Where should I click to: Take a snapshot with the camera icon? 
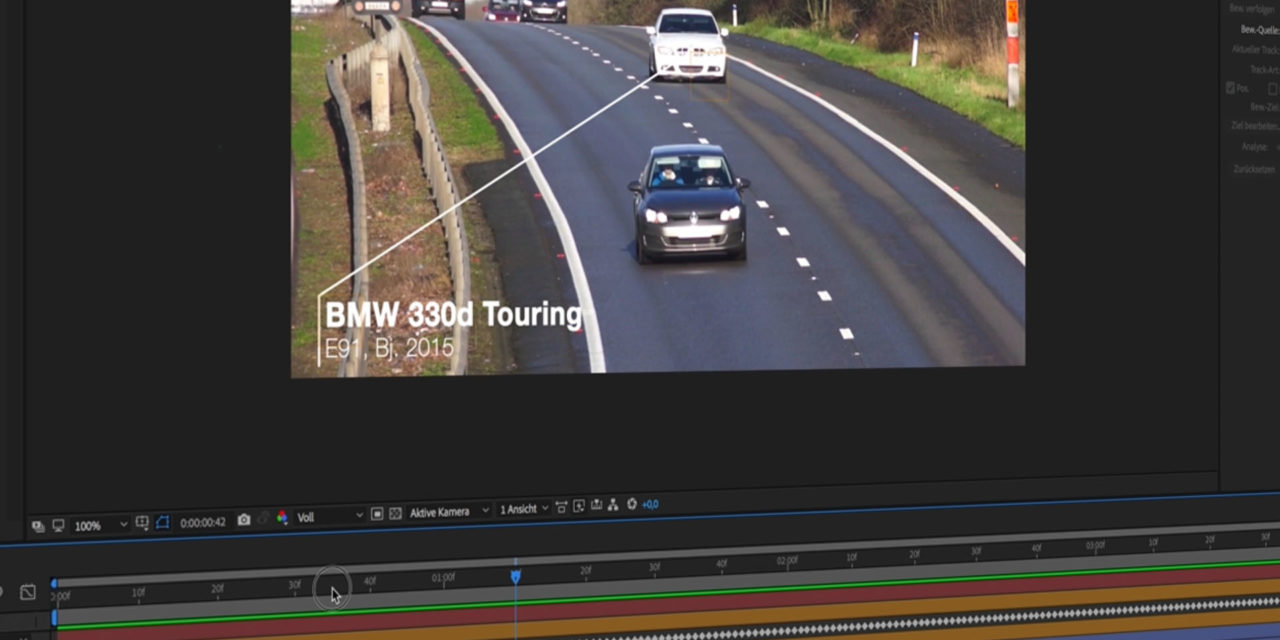244,520
